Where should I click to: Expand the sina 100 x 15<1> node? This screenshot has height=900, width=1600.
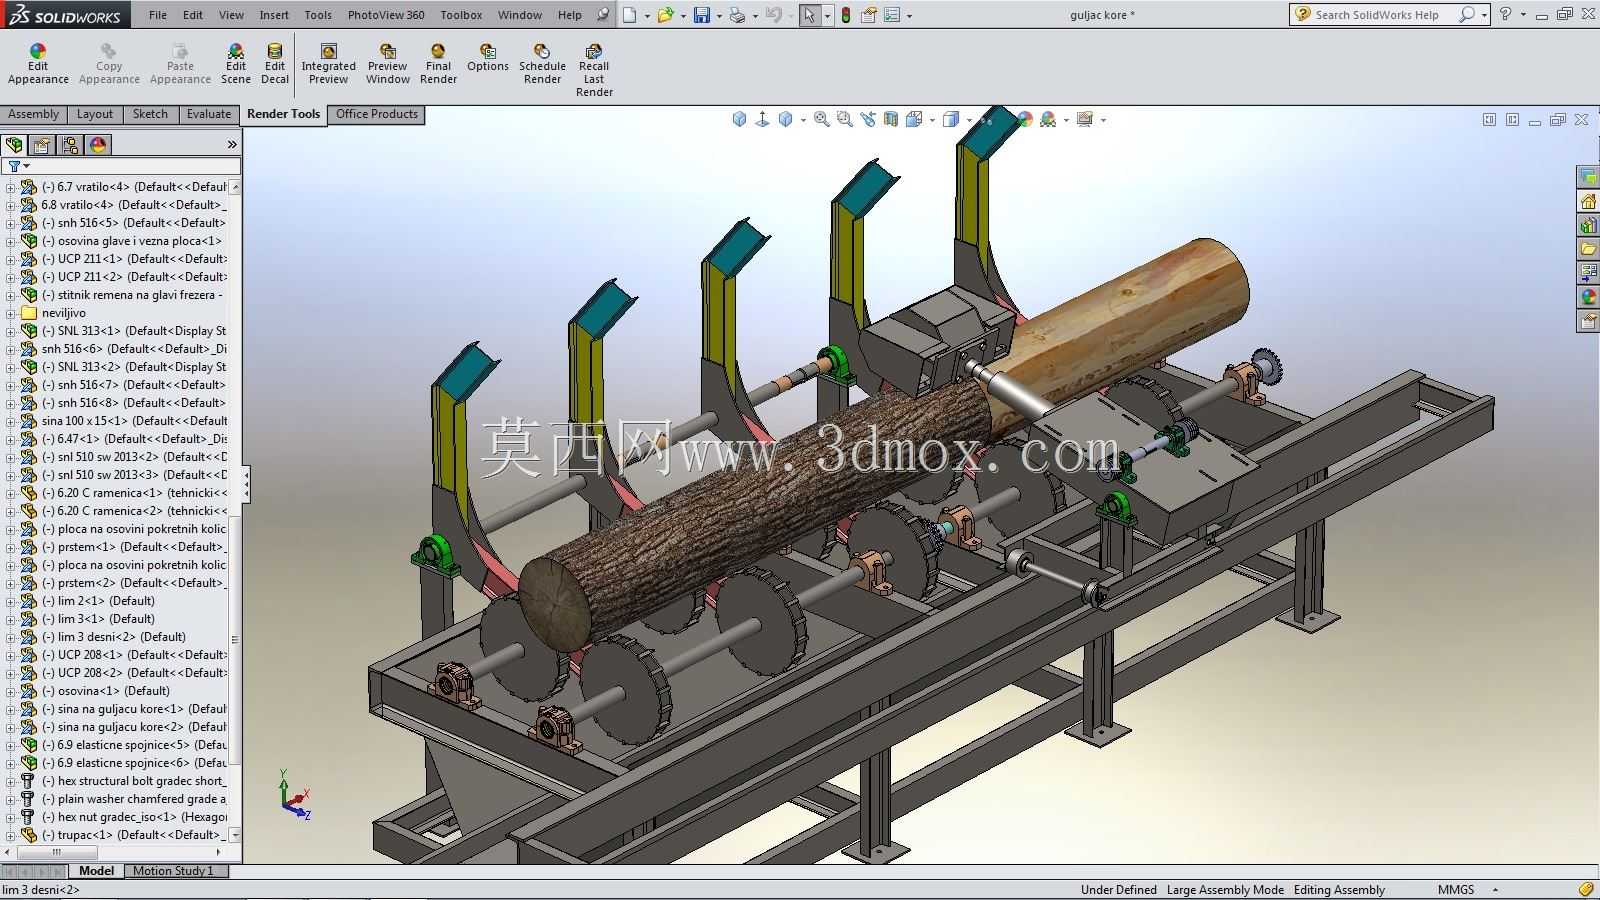pos(10,421)
